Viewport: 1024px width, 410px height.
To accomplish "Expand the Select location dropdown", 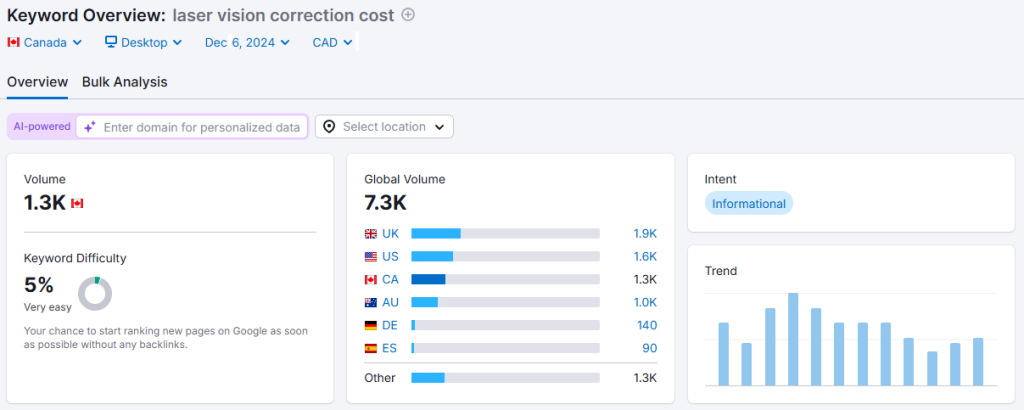I will coord(385,127).
